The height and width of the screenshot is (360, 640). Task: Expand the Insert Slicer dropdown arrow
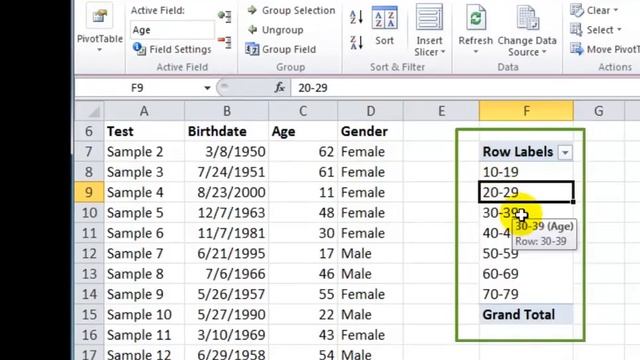coord(443,52)
